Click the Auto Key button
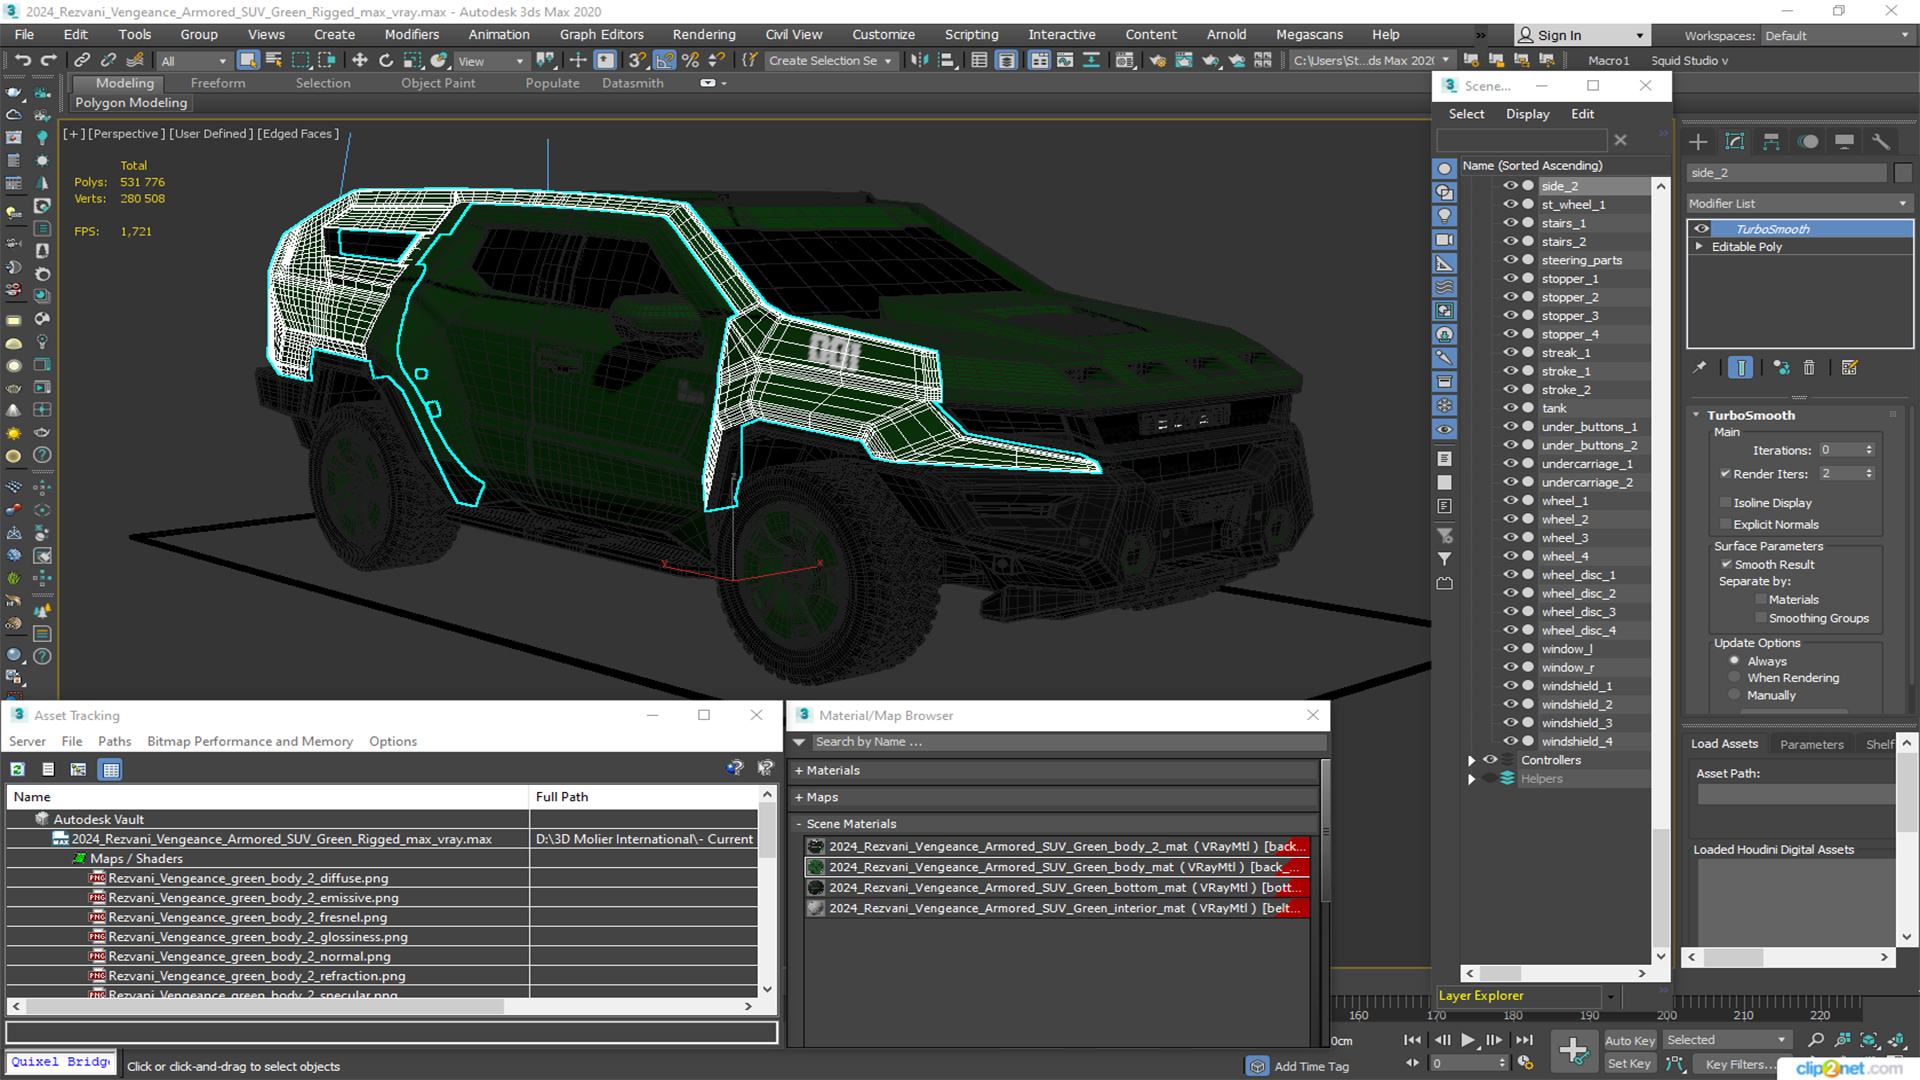1920x1080 pixels. [x=1629, y=1041]
